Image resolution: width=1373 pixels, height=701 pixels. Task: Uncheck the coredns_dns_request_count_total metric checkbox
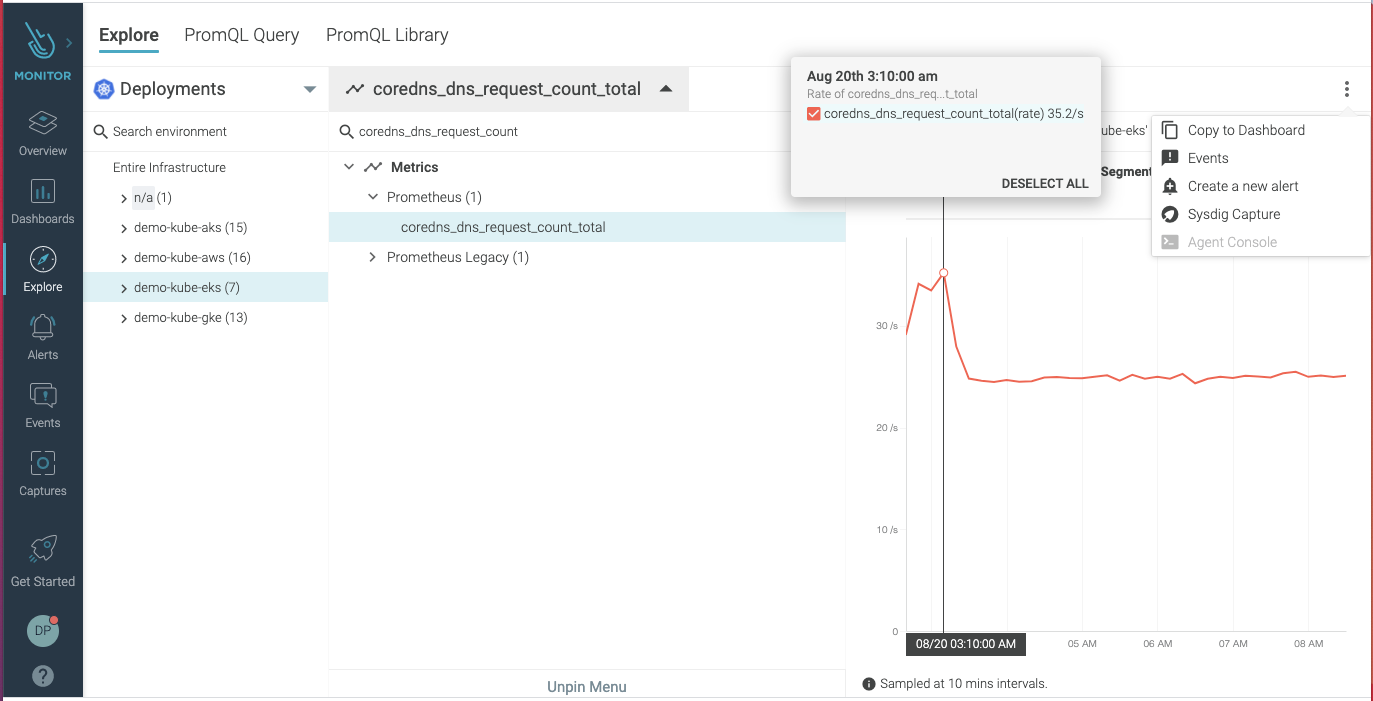[x=812, y=113]
